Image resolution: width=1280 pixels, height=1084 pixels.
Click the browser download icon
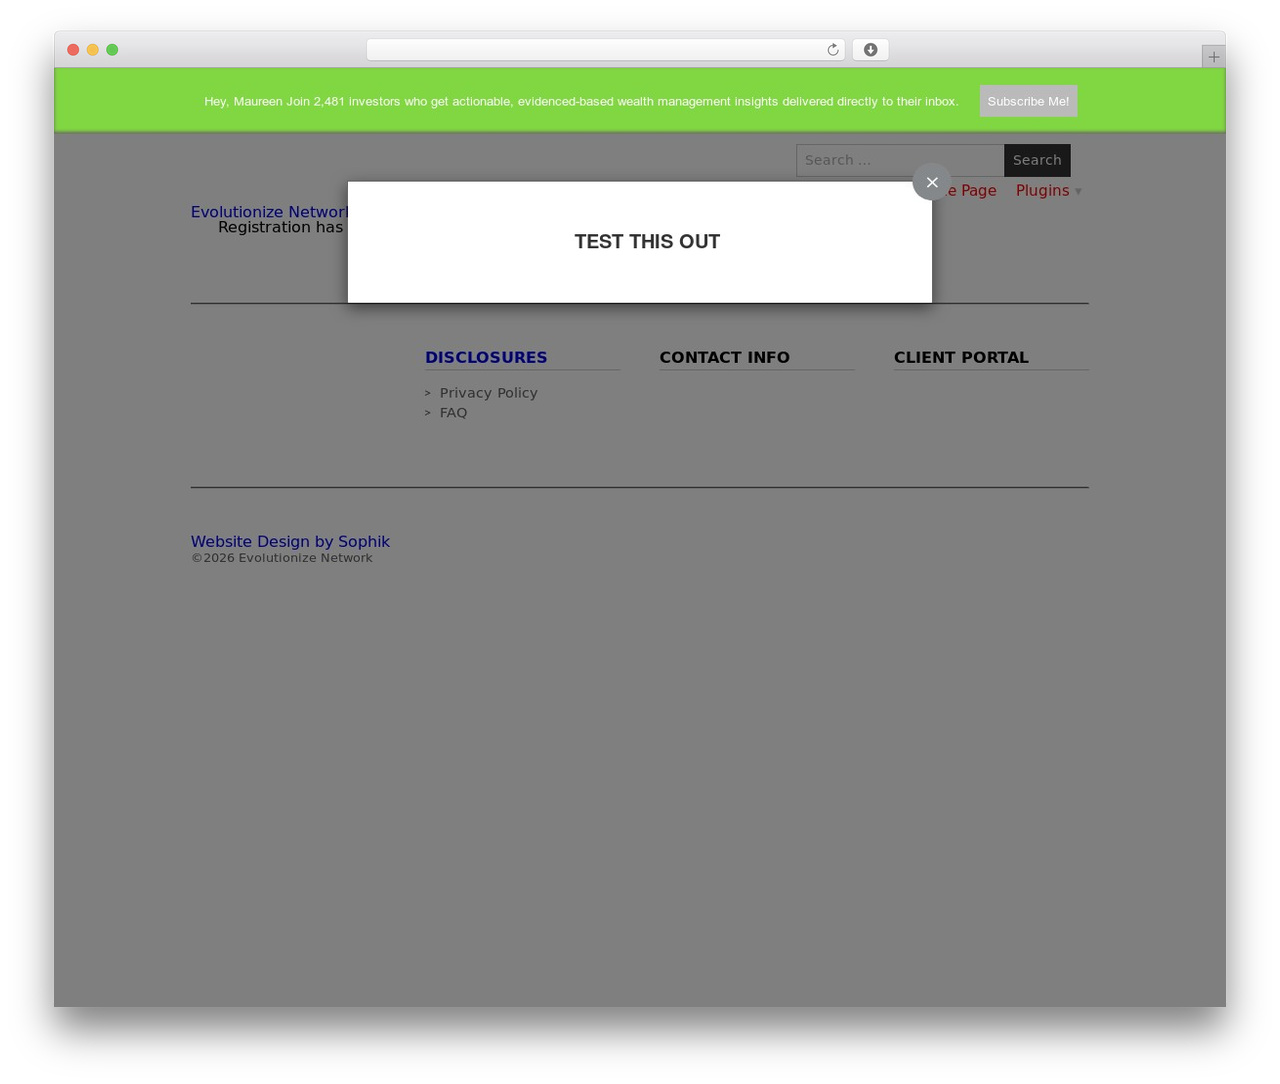[x=870, y=50]
